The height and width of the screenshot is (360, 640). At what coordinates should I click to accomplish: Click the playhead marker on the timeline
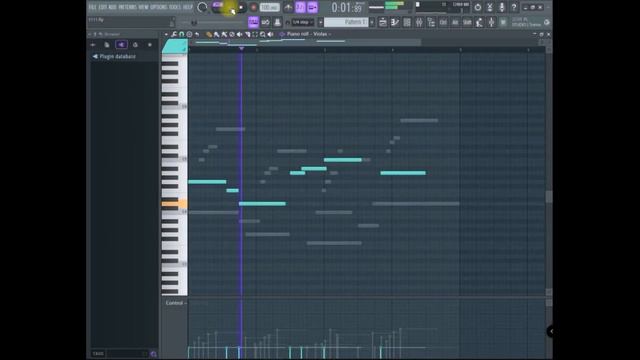pyautogui.click(x=242, y=49)
